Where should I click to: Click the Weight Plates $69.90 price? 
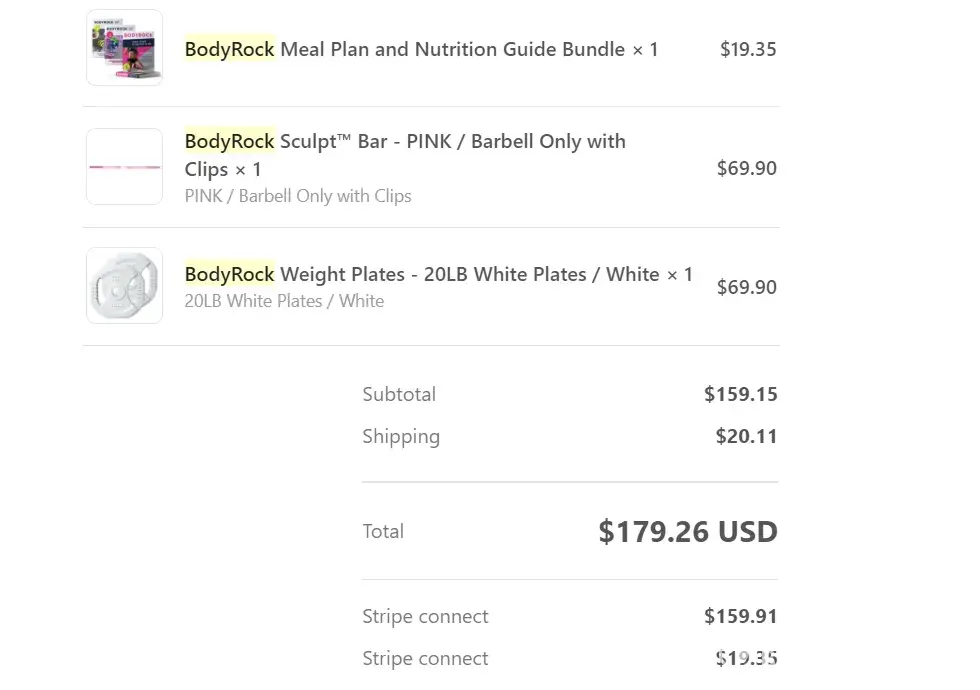[x=746, y=287]
